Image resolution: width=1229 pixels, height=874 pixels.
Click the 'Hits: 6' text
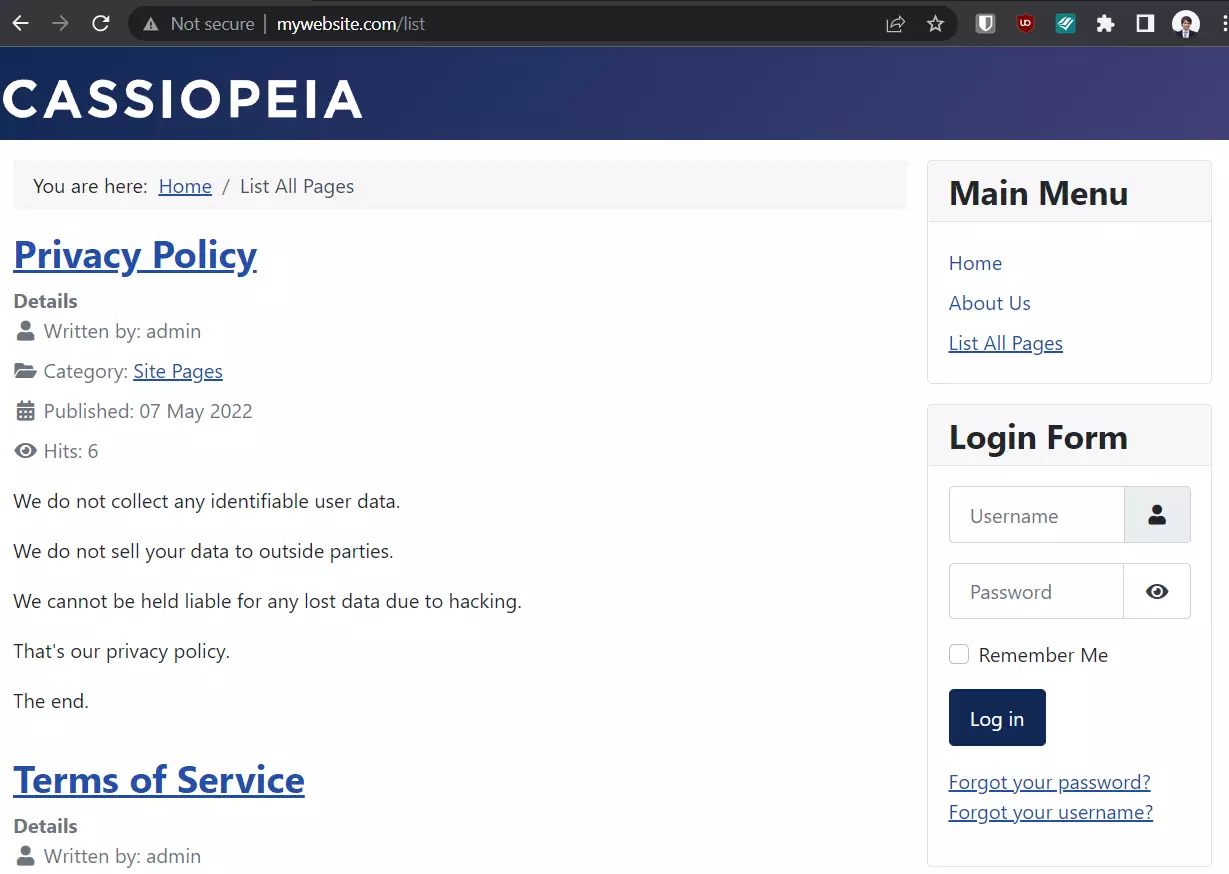71,451
